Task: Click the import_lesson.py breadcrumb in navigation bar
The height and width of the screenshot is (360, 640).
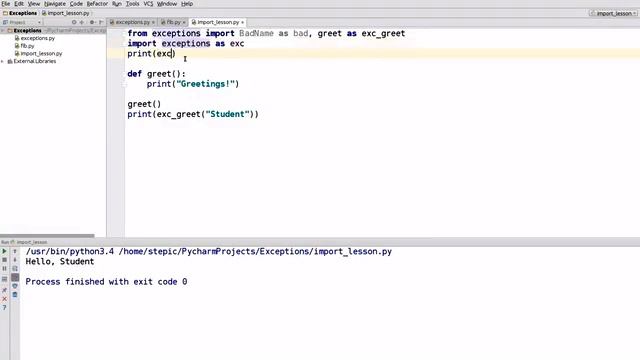Action: (x=66, y=13)
